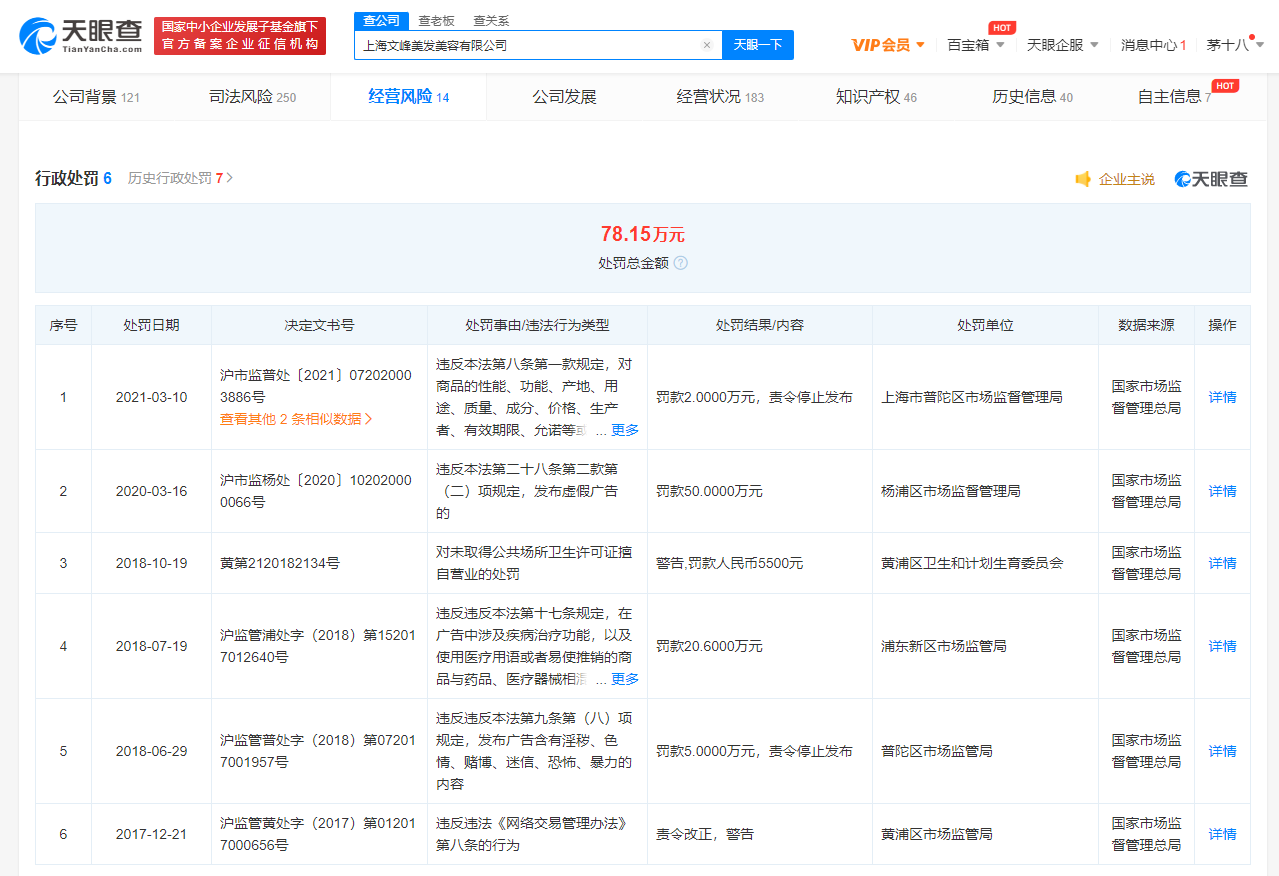
Task: Click the 行政处罚 6 section heading
Action: (73, 178)
